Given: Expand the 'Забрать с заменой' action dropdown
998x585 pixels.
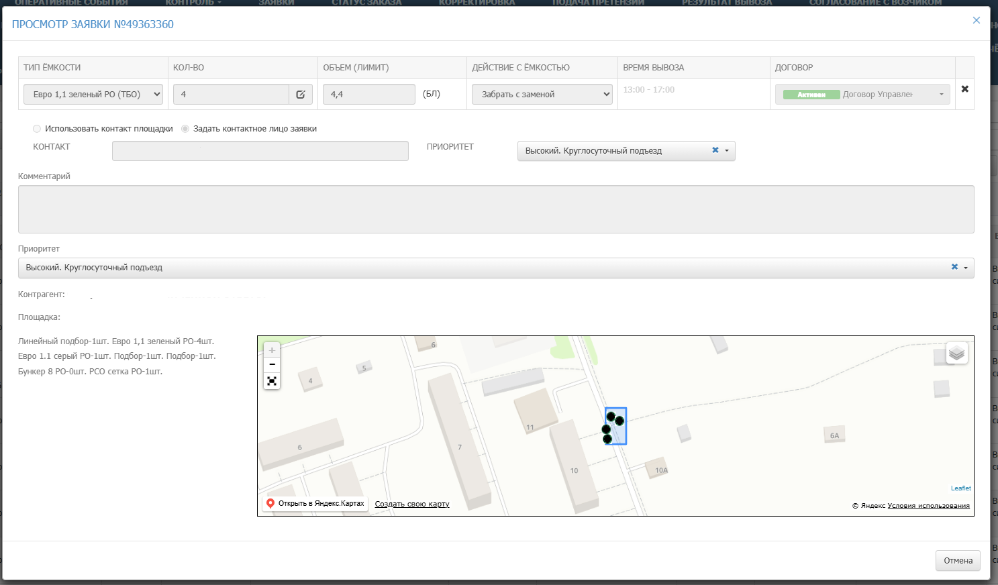Looking at the screenshot, I should pos(541,94).
